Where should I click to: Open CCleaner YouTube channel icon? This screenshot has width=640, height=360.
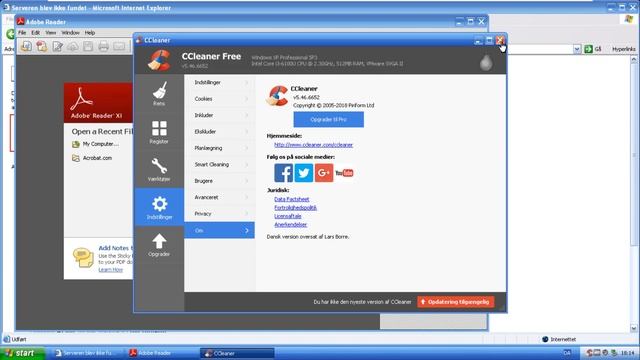click(344, 173)
